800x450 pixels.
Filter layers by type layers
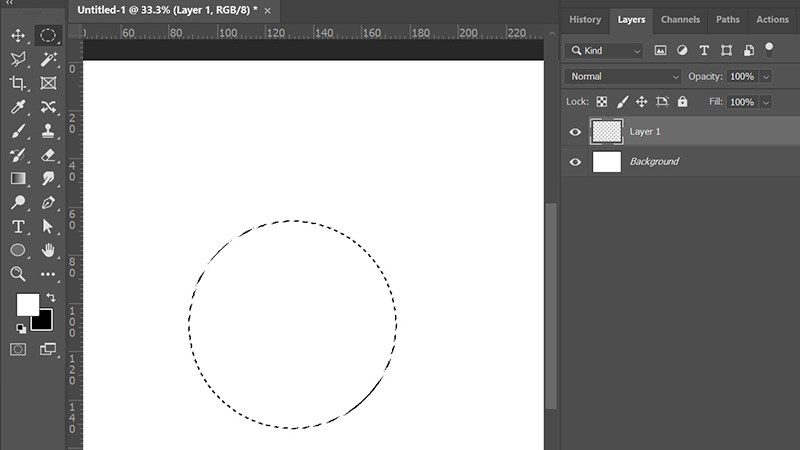pyautogui.click(x=704, y=50)
